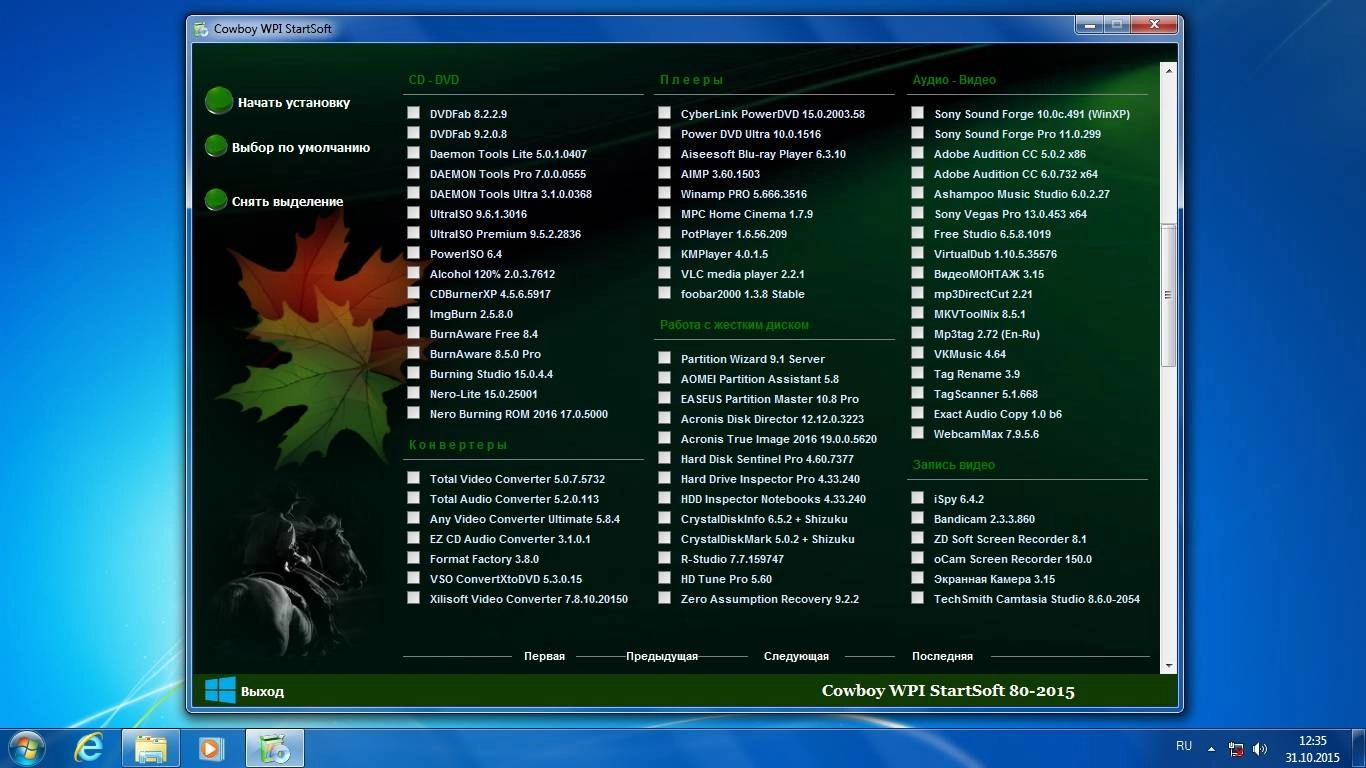Click the Cowboy WPI title bar icon
Image resolution: width=1366 pixels, height=768 pixels.
[x=202, y=28]
